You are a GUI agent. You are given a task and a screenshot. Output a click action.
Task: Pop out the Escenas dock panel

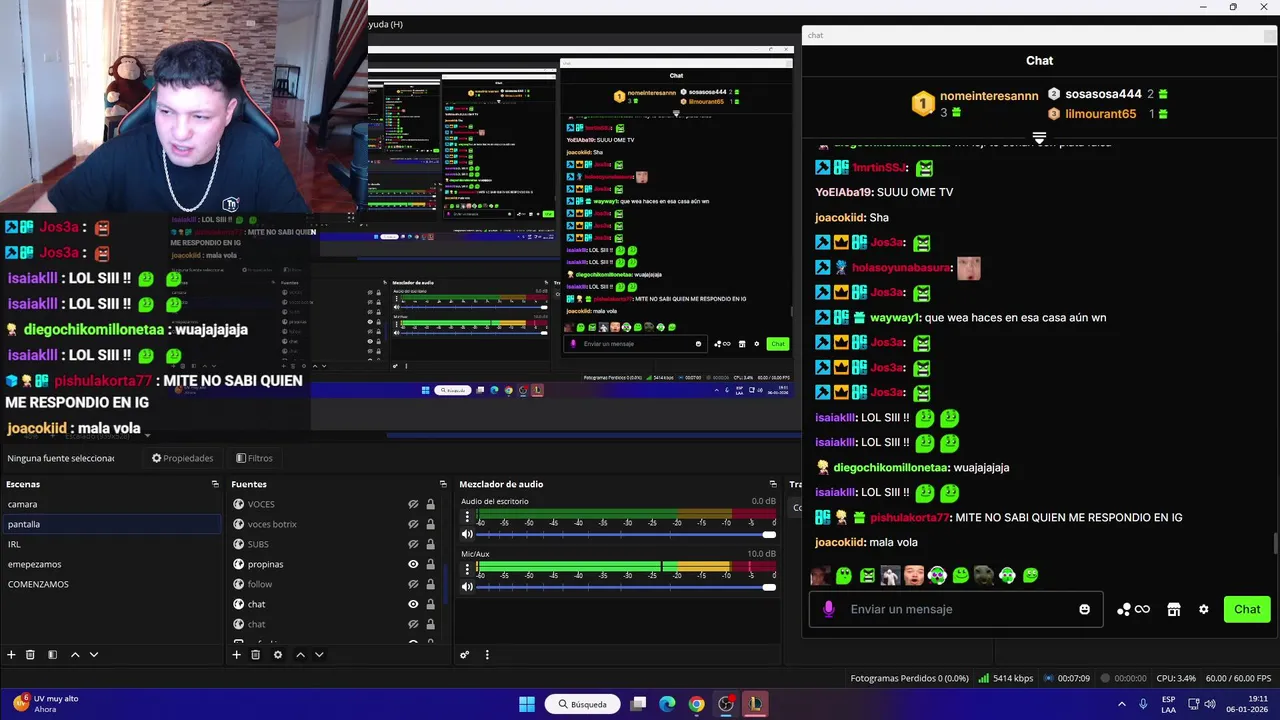(x=215, y=484)
